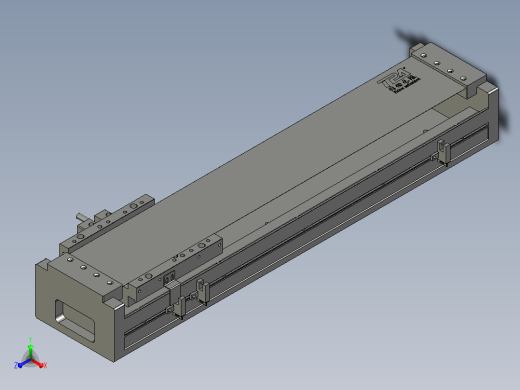
Task: Select the leftmost sensor bracket on the side rail
Action: tap(177, 307)
